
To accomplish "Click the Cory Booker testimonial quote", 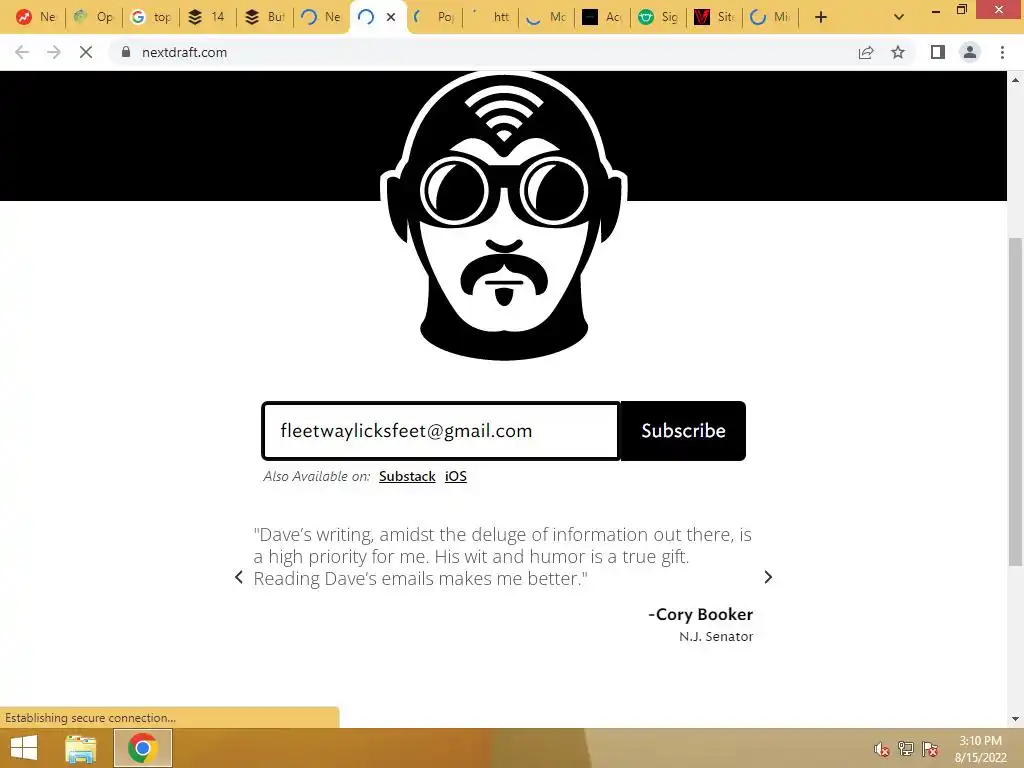I will click(x=502, y=556).
